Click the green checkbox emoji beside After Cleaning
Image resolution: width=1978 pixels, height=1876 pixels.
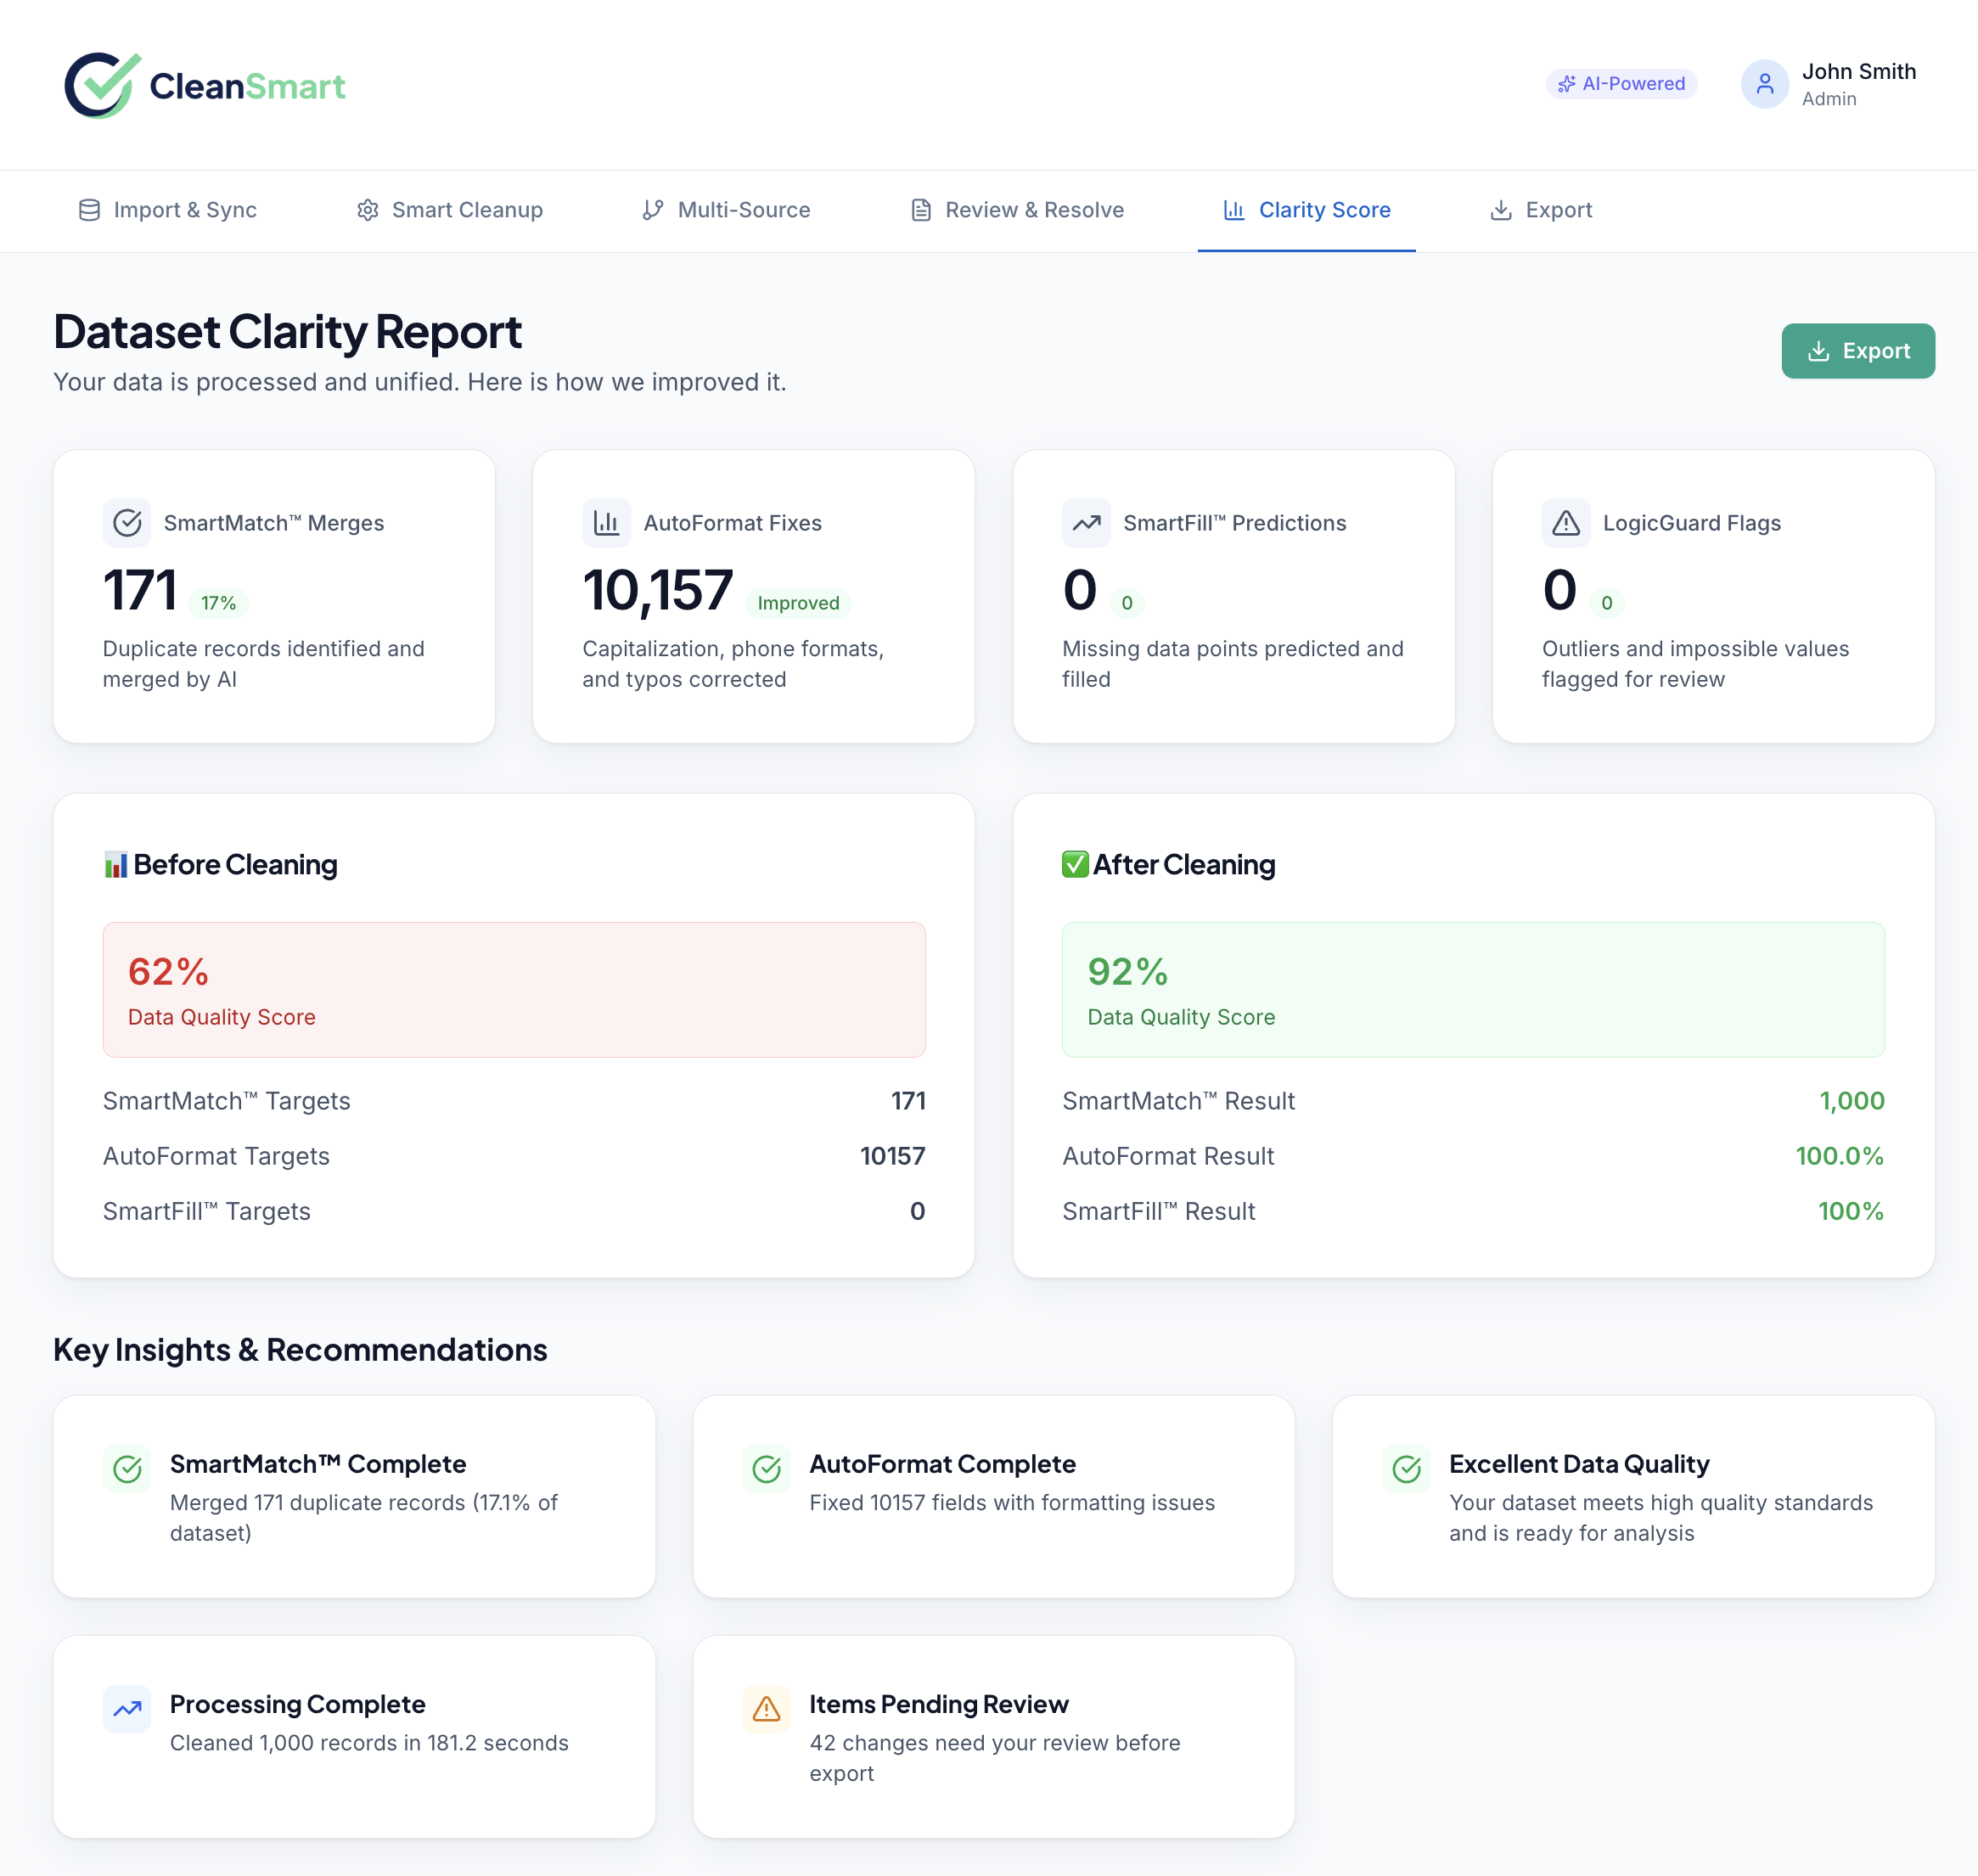tap(1075, 865)
